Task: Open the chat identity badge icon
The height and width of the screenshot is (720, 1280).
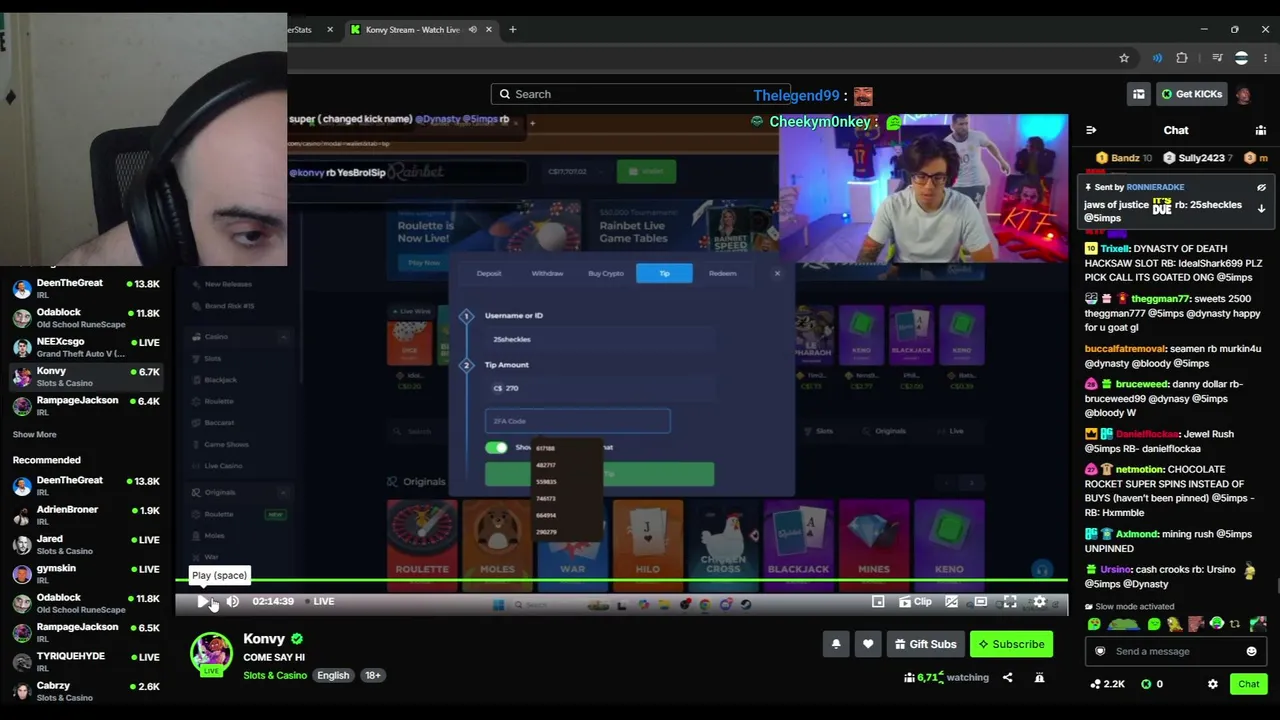Action: [x=1100, y=651]
